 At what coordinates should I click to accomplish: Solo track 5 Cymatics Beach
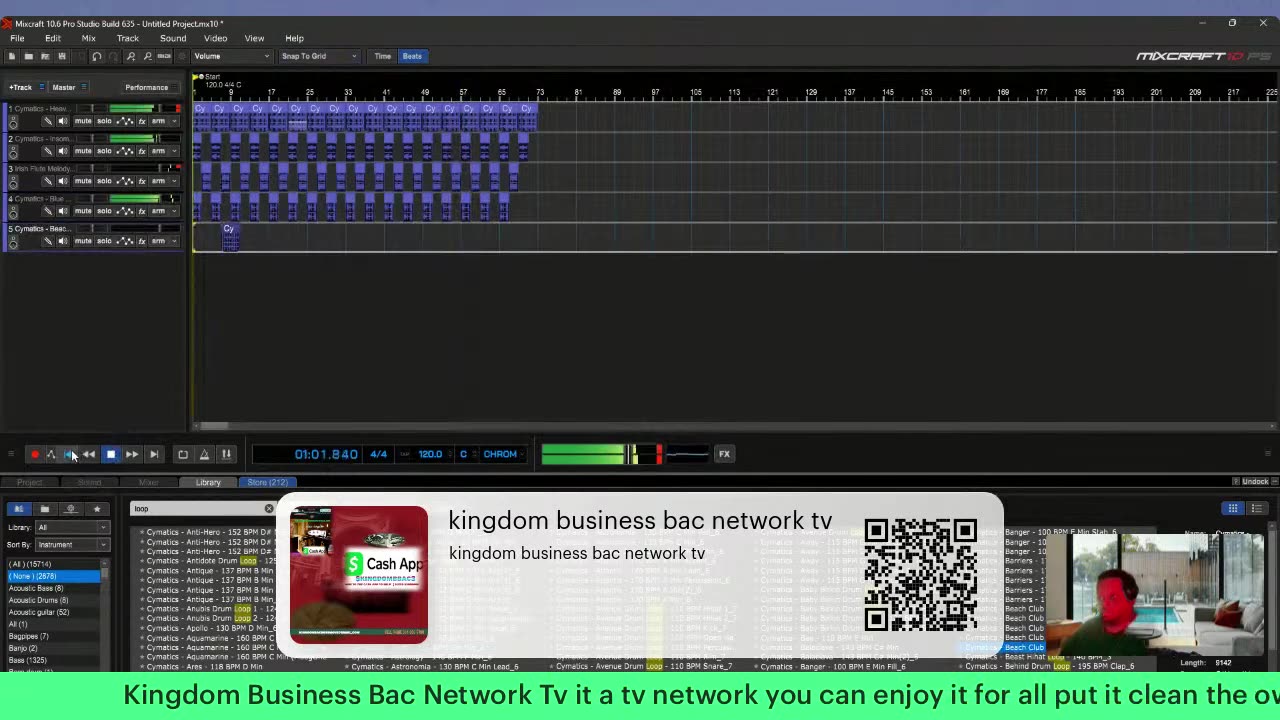coord(104,241)
